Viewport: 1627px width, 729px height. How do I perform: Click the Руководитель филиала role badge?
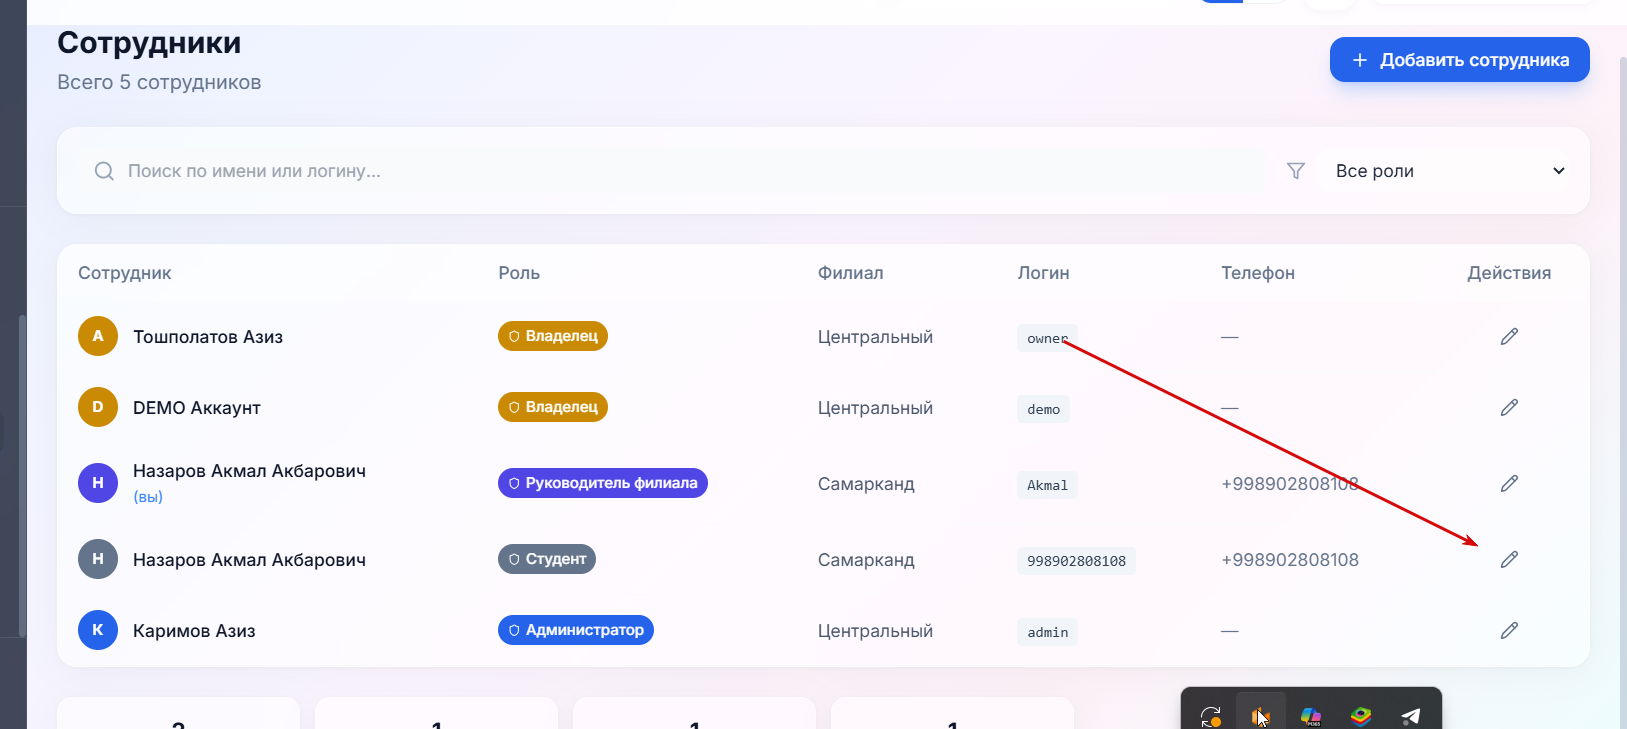(x=603, y=483)
